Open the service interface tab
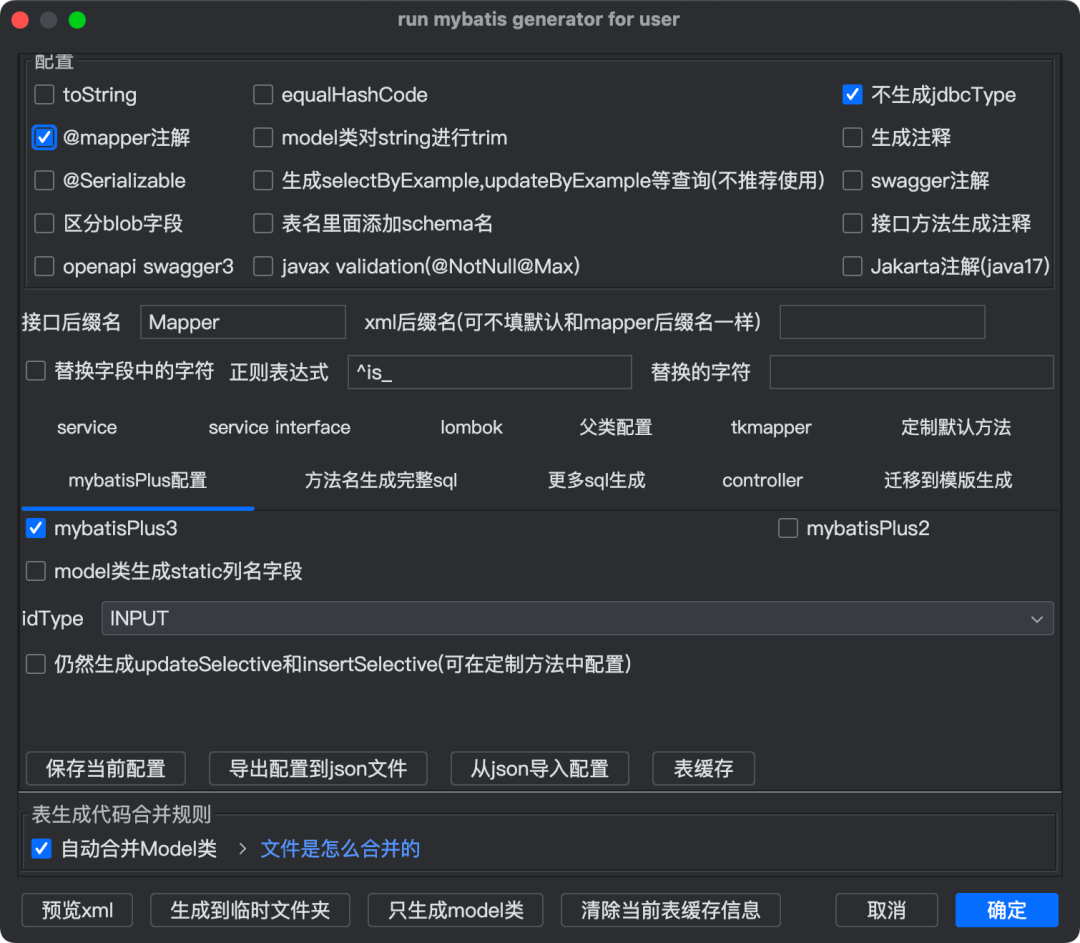This screenshot has height=943, width=1080. [279, 427]
